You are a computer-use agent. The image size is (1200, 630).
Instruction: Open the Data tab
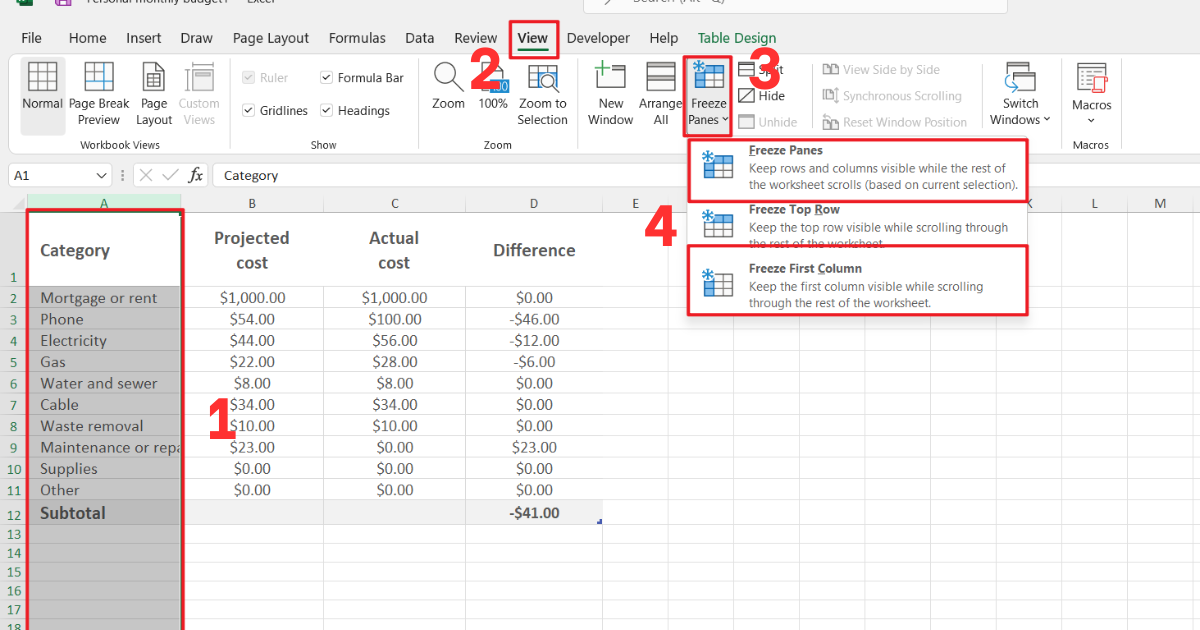420,38
